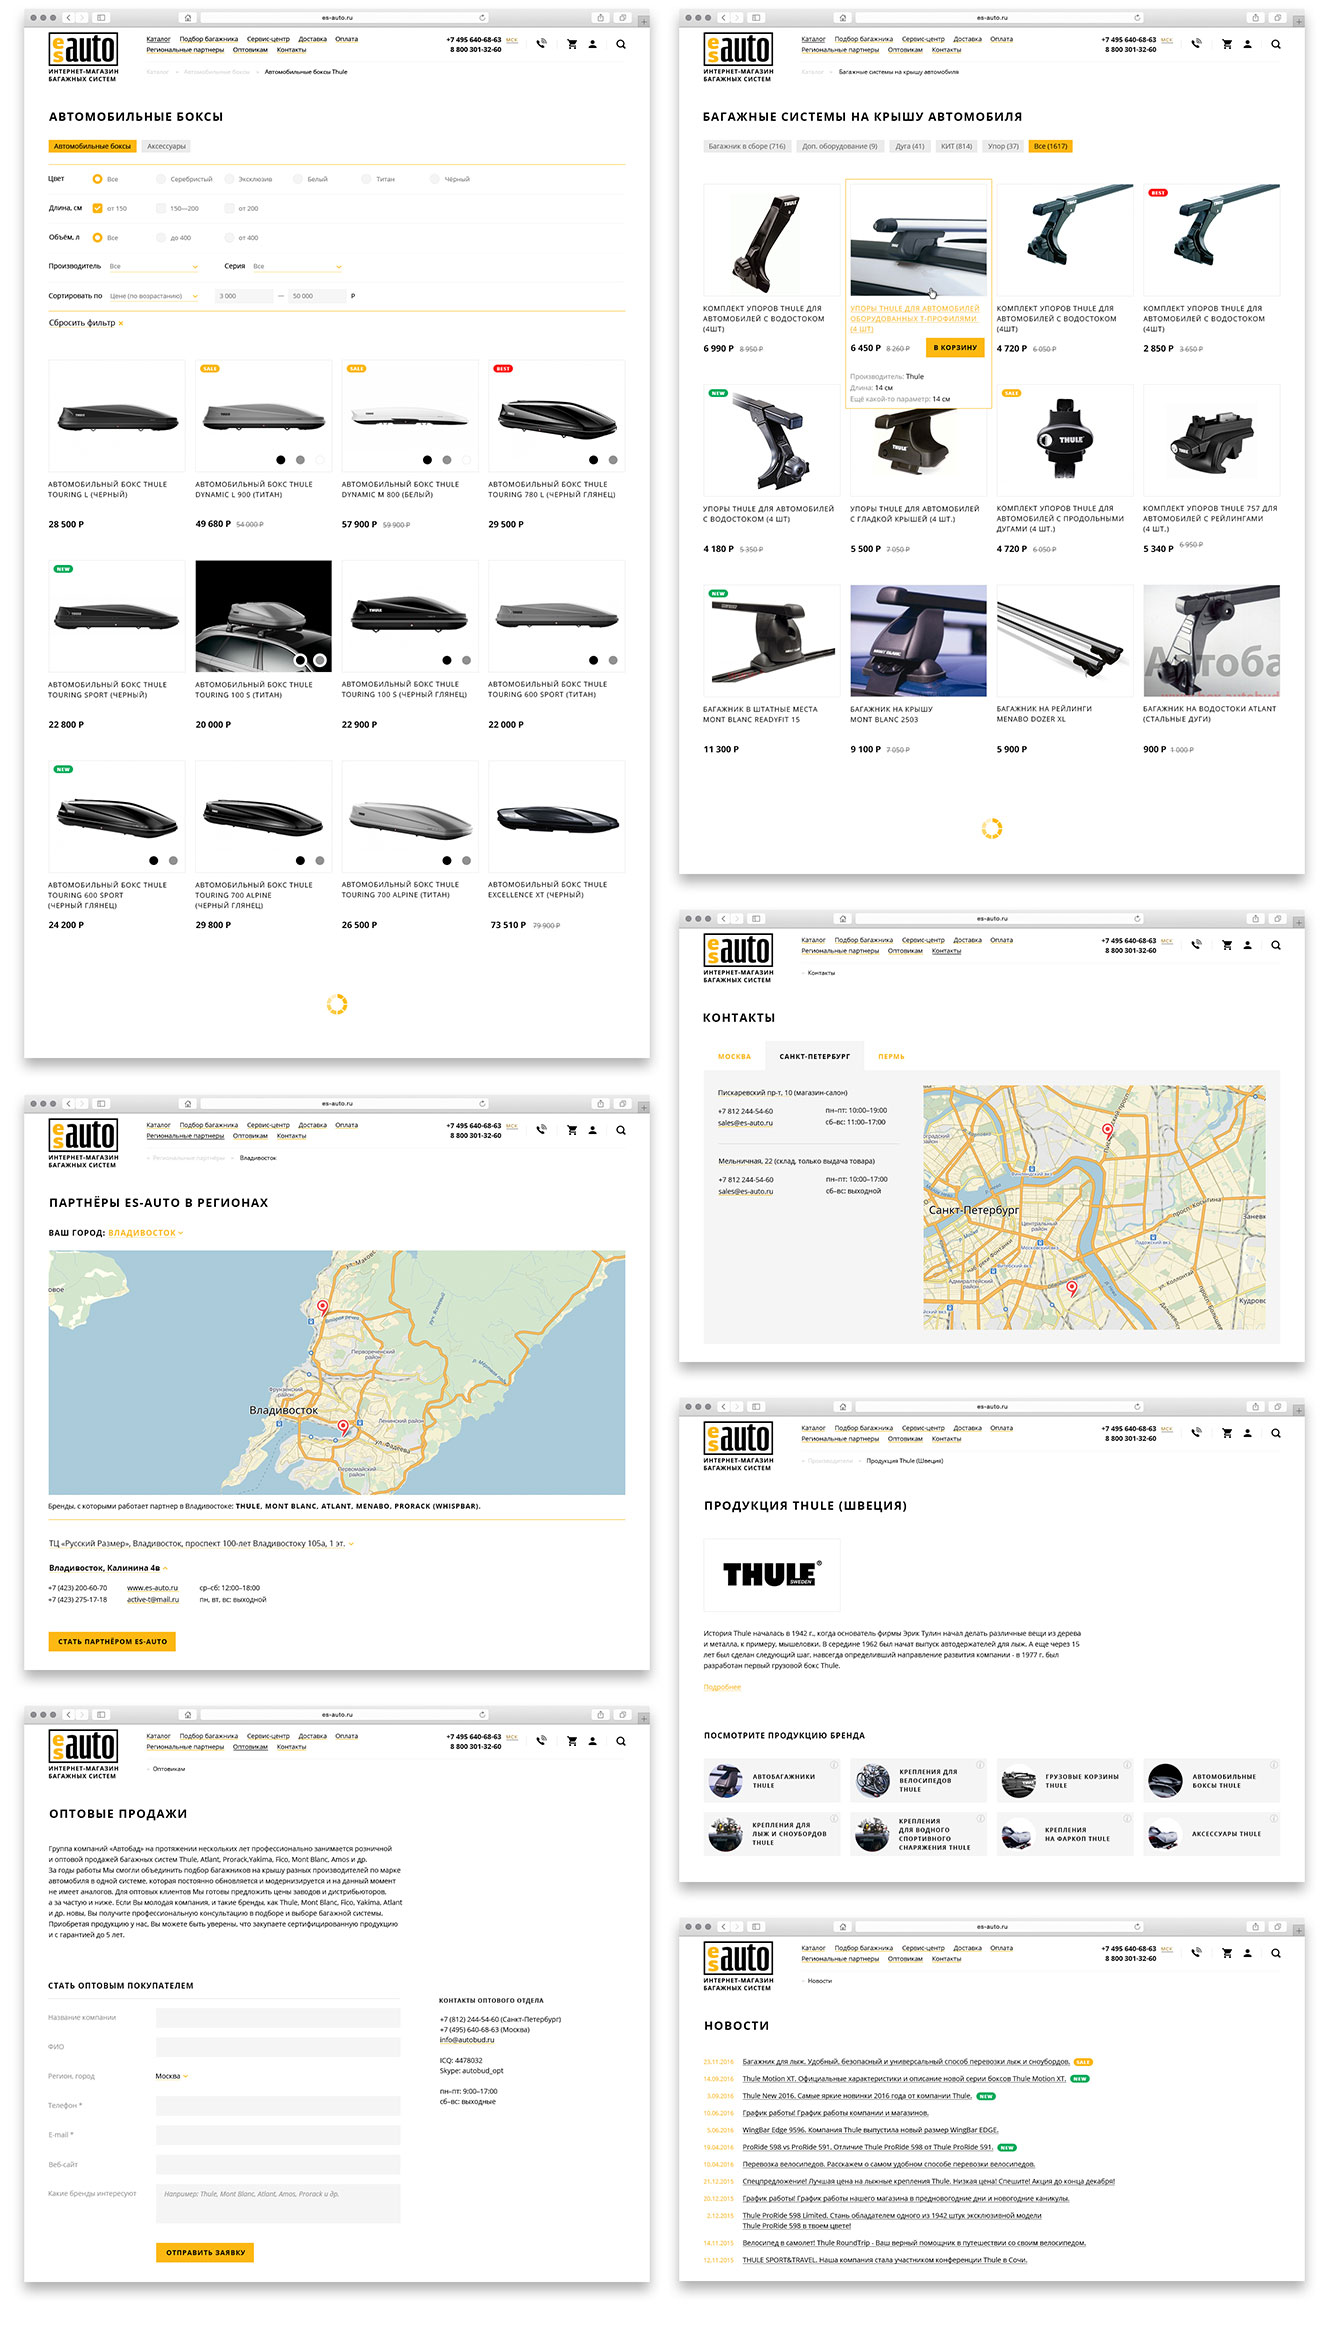Open Автомобильные боксы Thule brand category

1212,1781
